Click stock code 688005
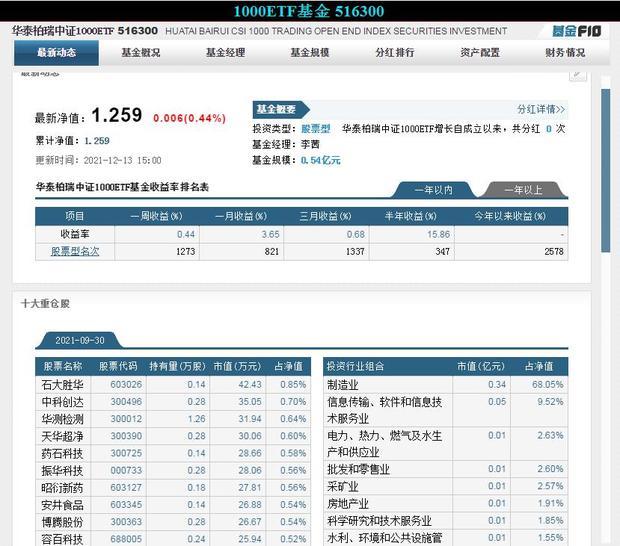Image resolution: width=620 pixels, height=546 pixels. tap(126, 539)
